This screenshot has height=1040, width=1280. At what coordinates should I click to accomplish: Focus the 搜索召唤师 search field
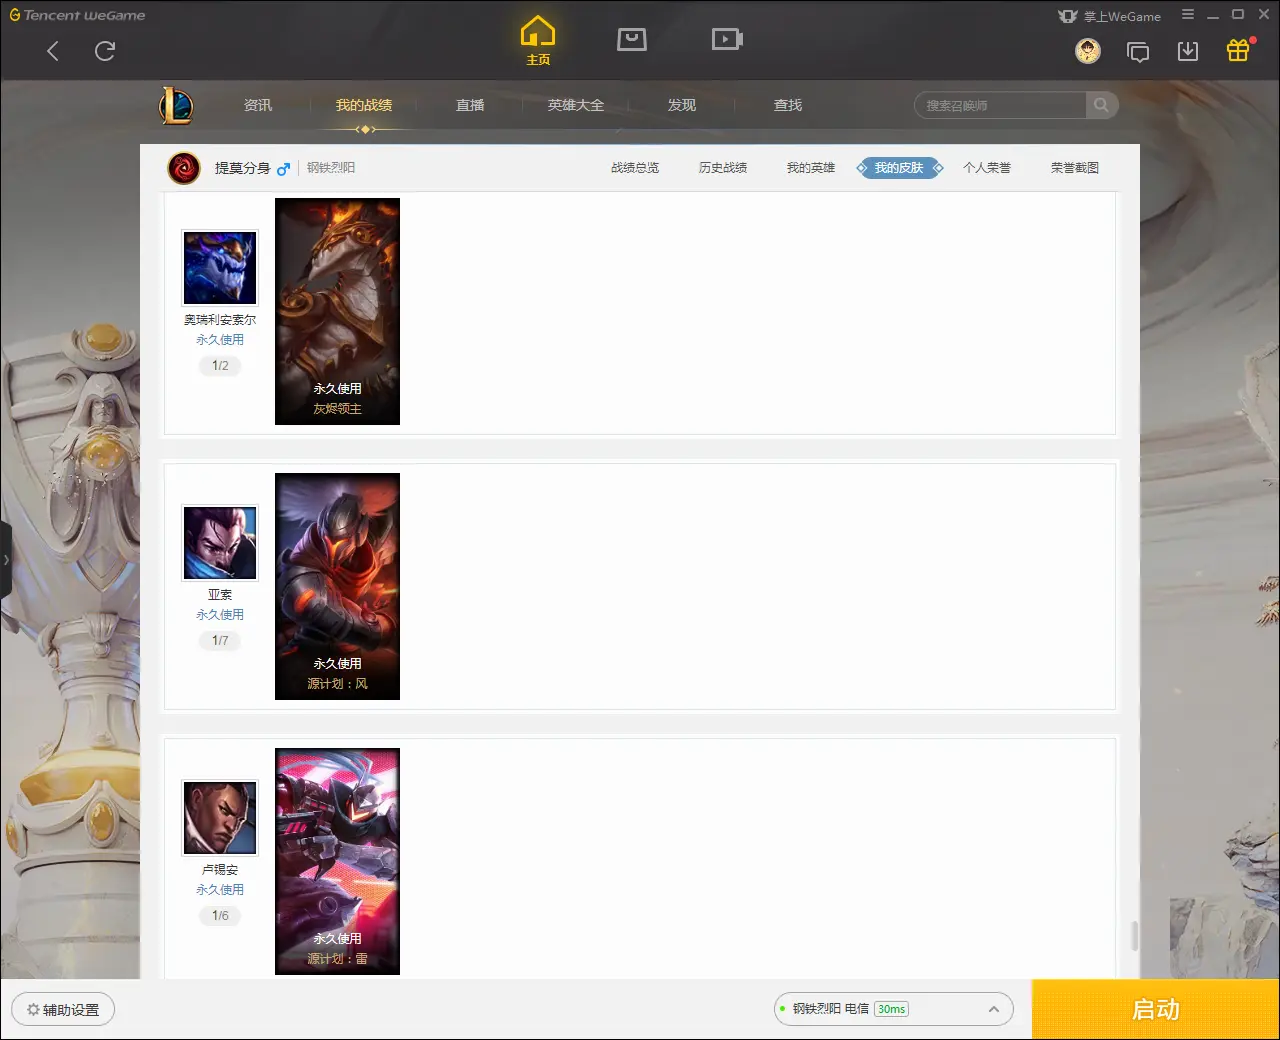[x=1000, y=105]
